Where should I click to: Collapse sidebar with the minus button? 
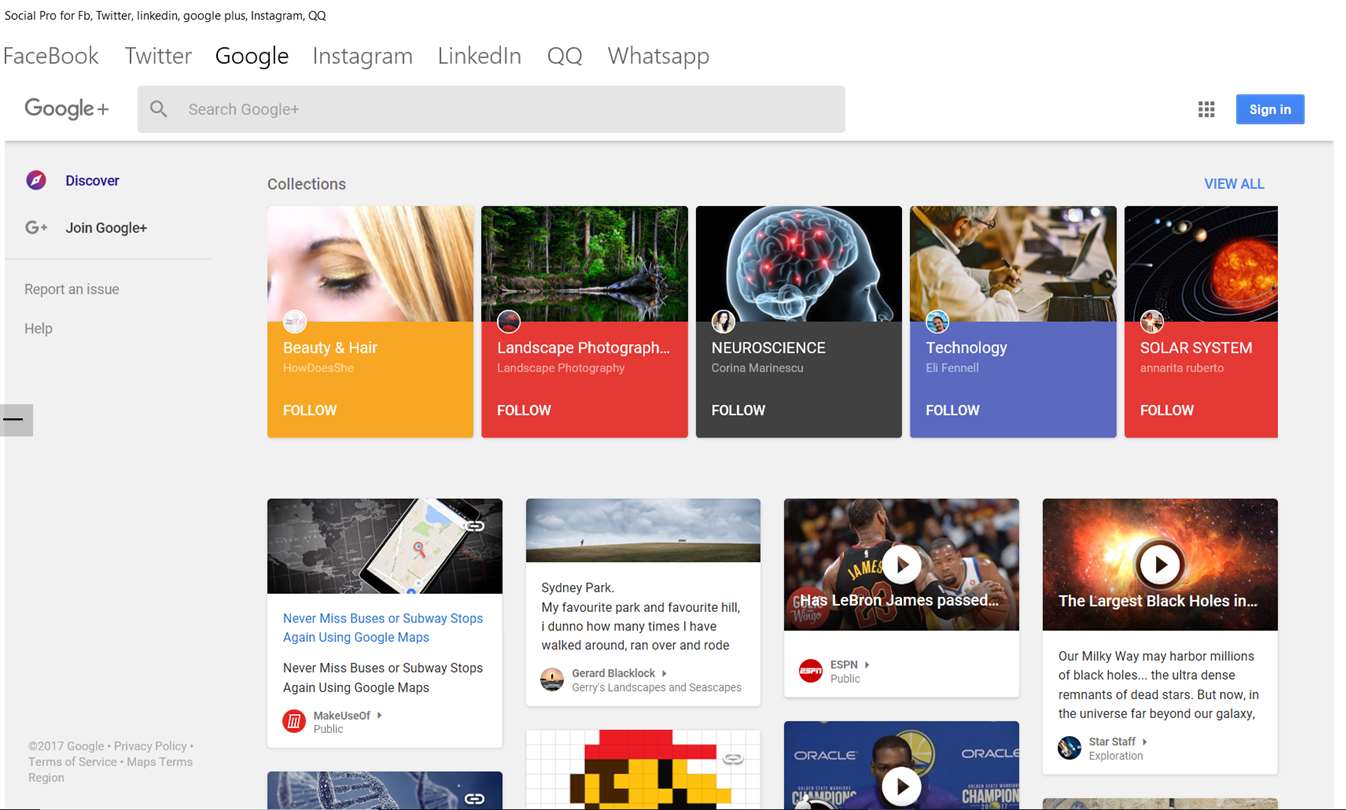pyautogui.click(x=16, y=420)
